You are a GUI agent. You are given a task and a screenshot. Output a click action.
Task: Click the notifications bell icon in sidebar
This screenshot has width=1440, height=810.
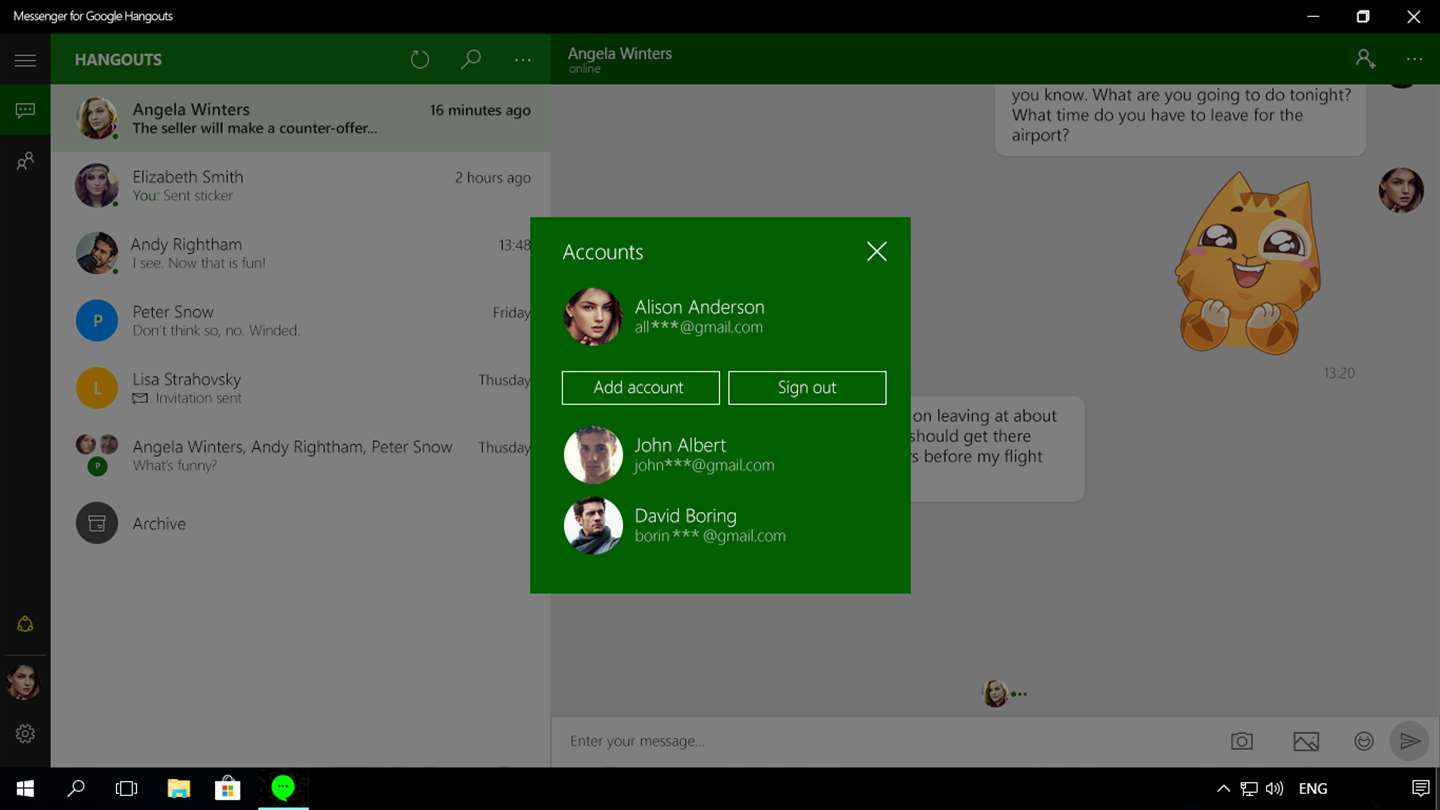25,624
